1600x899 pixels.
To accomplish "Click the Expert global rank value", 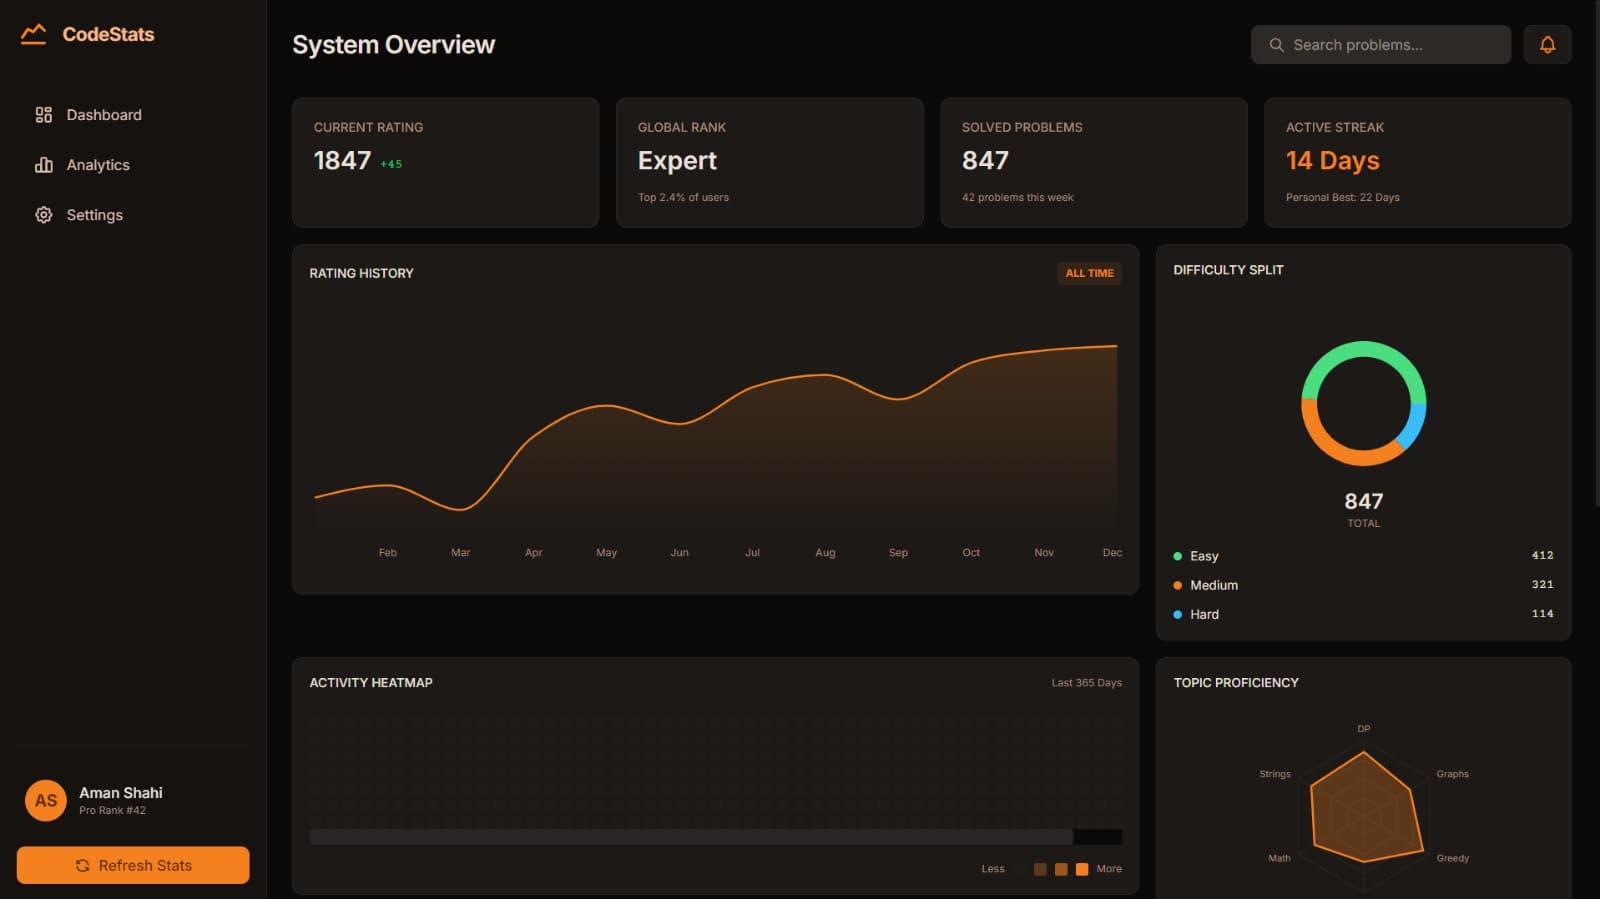I will click(x=677, y=161).
